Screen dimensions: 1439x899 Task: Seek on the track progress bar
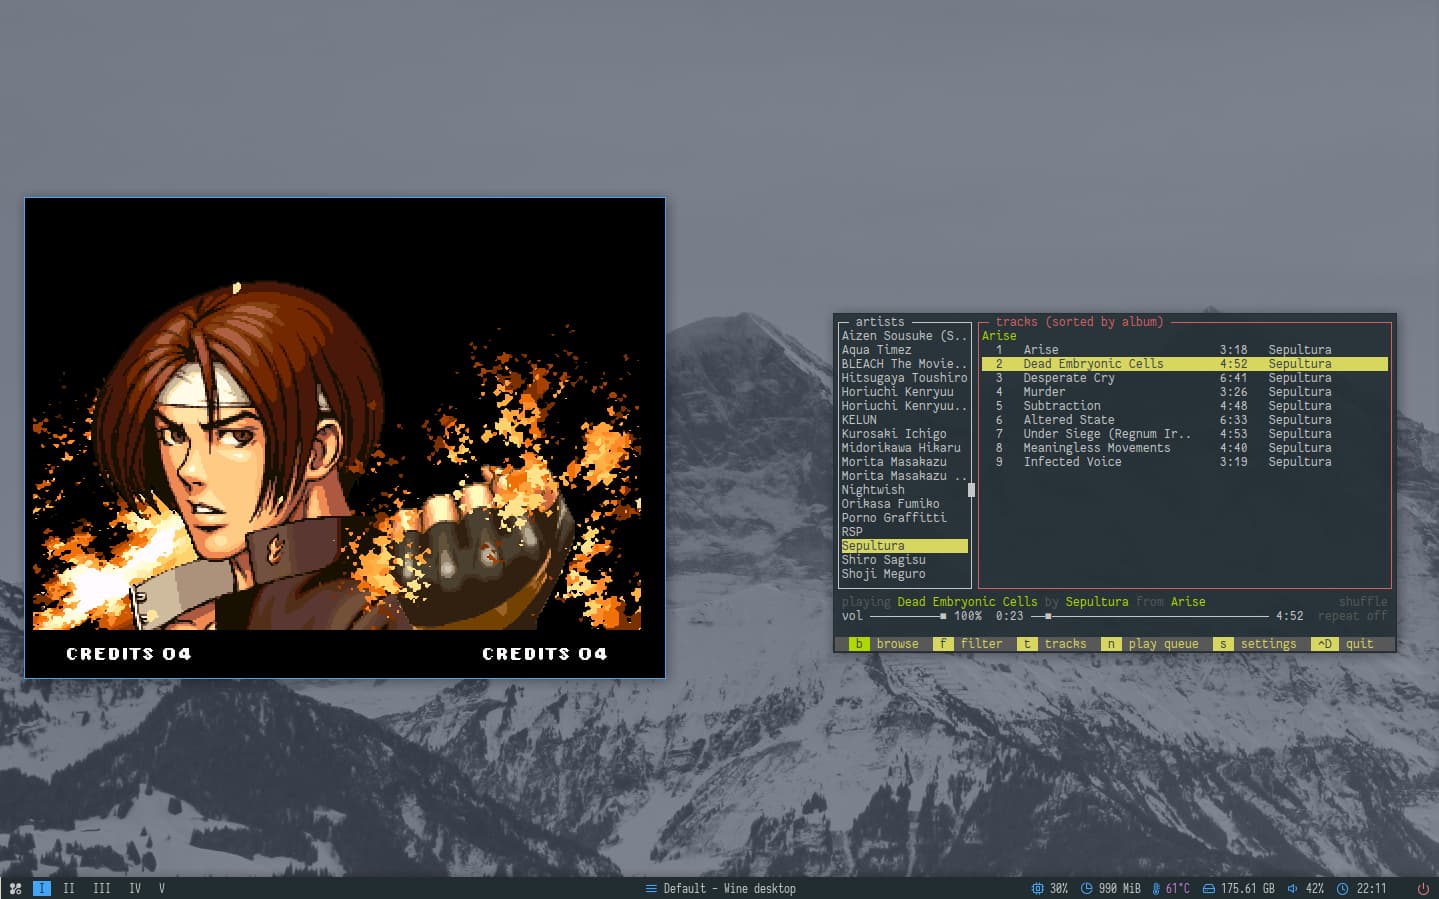(x=1150, y=616)
